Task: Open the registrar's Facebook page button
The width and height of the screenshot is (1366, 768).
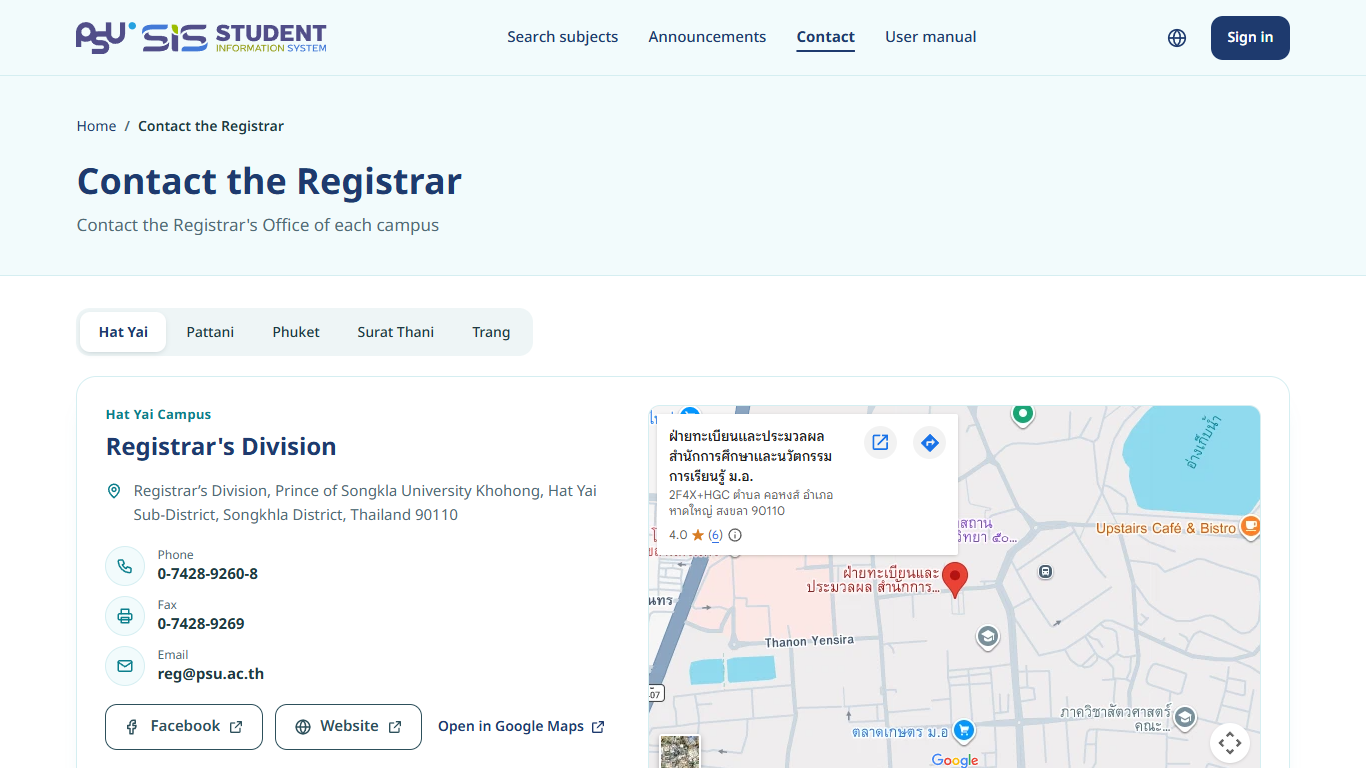Action: point(184,727)
